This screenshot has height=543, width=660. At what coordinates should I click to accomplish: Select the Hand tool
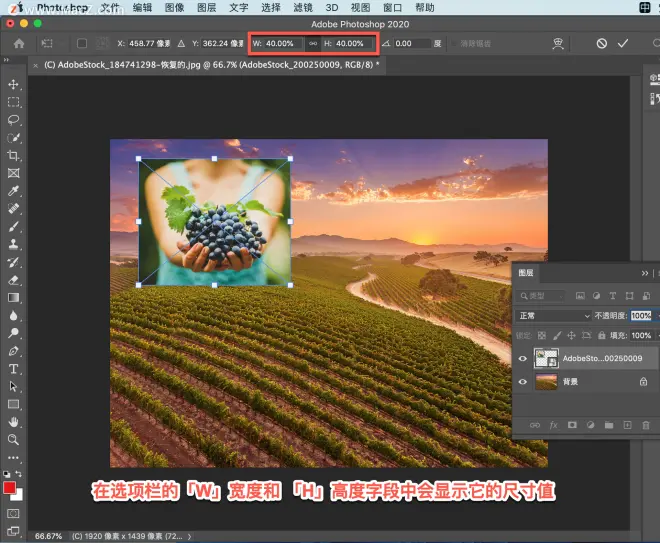[x=13, y=422]
